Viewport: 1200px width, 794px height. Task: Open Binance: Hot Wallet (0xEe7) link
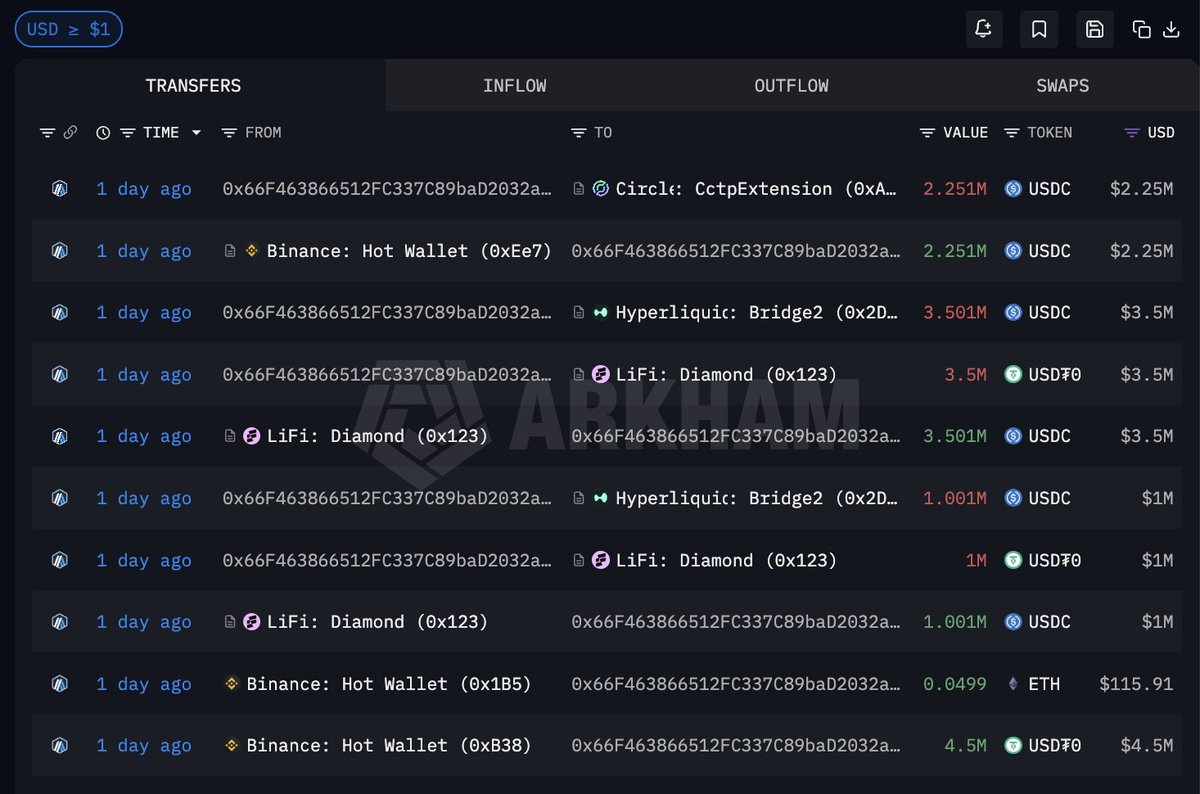408,250
